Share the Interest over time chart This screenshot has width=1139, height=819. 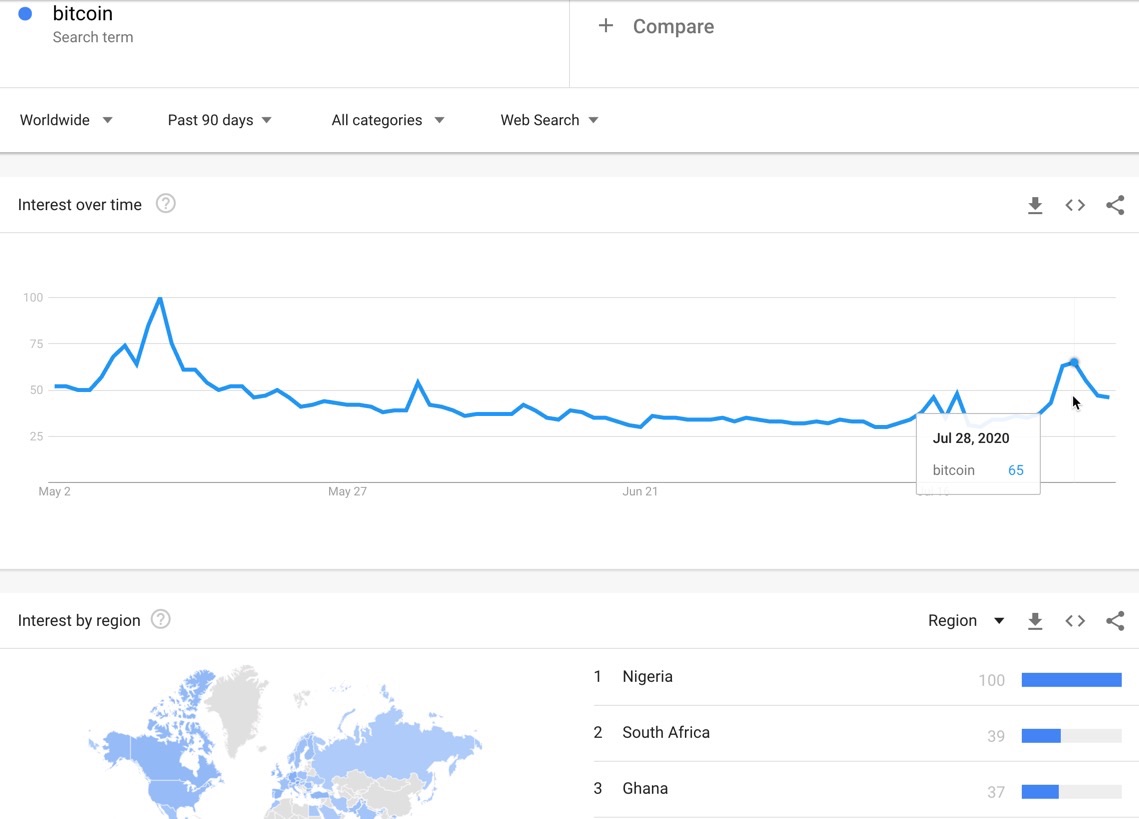[1115, 206]
